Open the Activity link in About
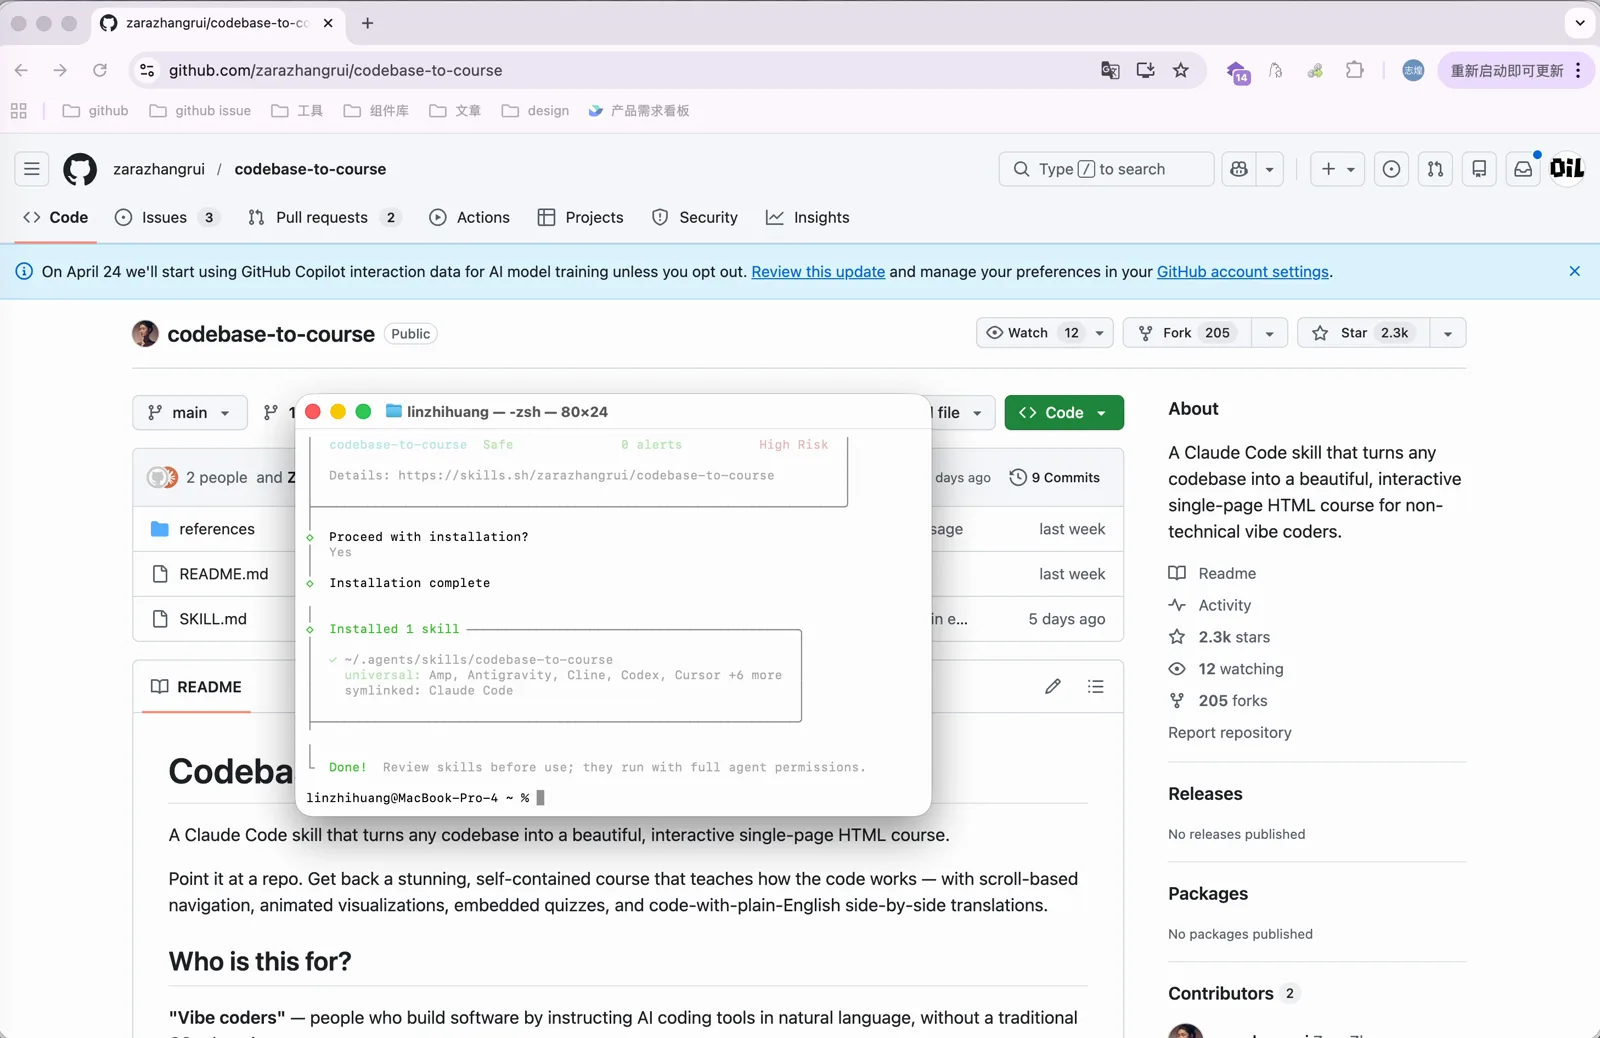 (x=1225, y=605)
